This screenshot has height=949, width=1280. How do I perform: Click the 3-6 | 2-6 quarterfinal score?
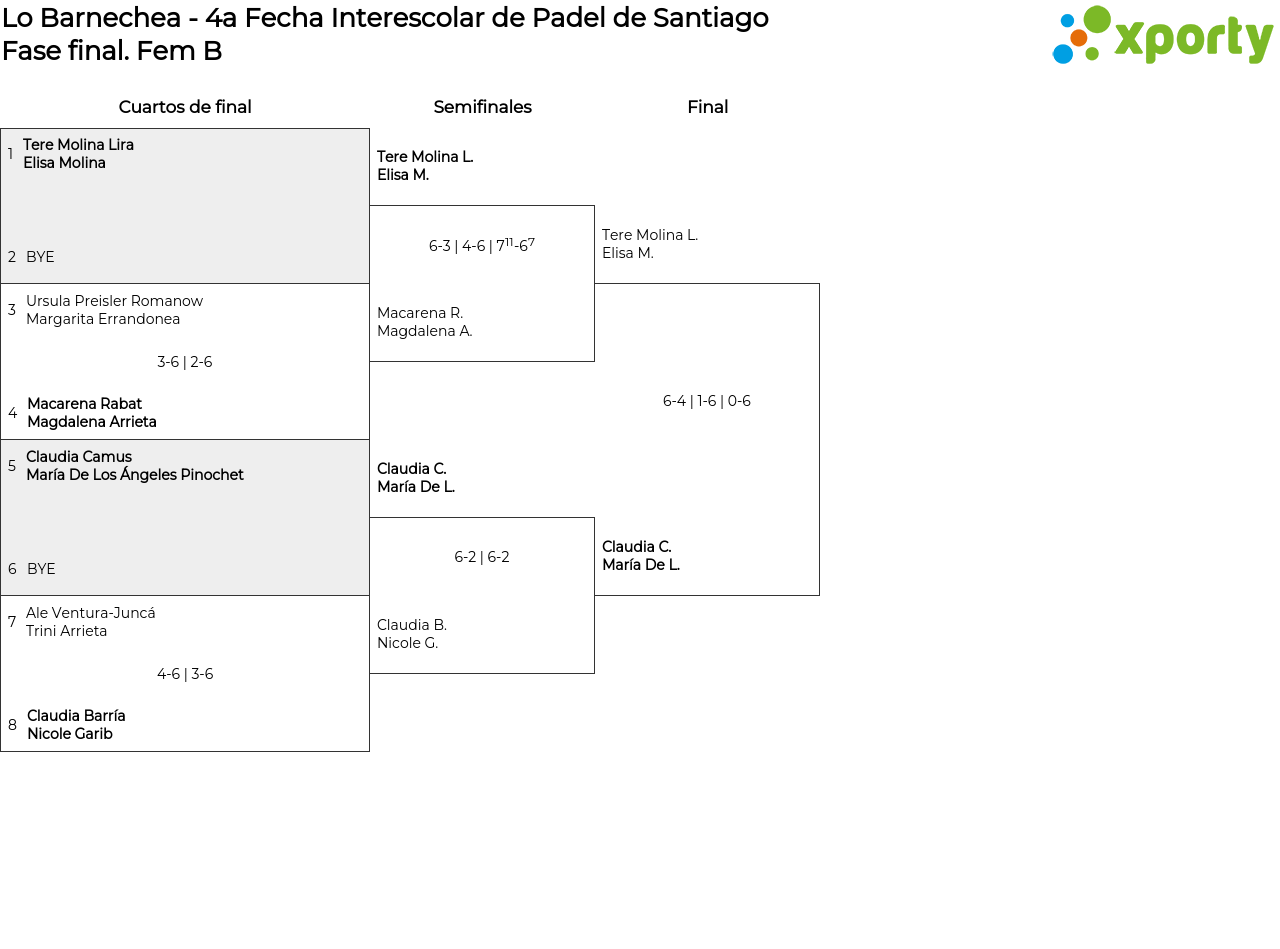(x=185, y=362)
